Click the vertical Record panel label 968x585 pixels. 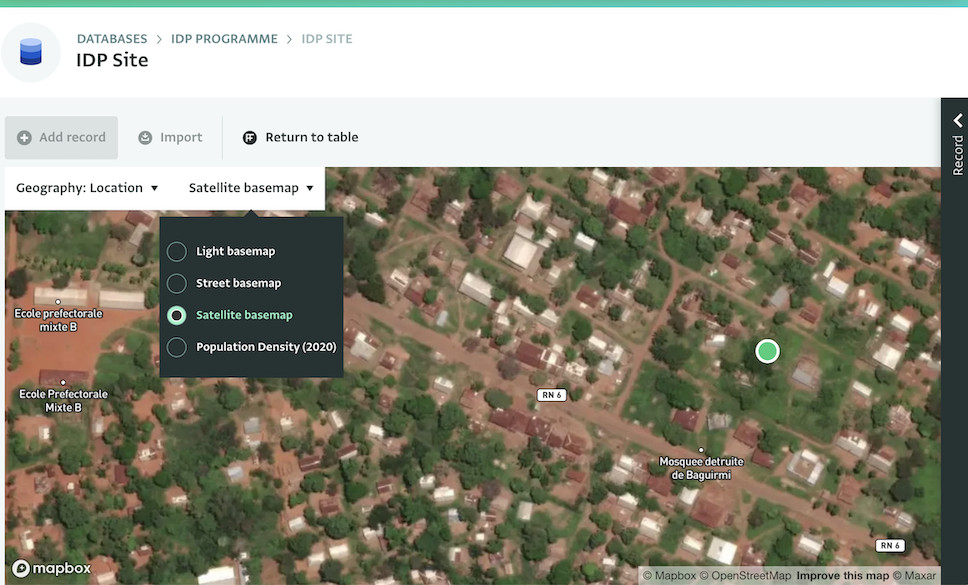[958, 156]
